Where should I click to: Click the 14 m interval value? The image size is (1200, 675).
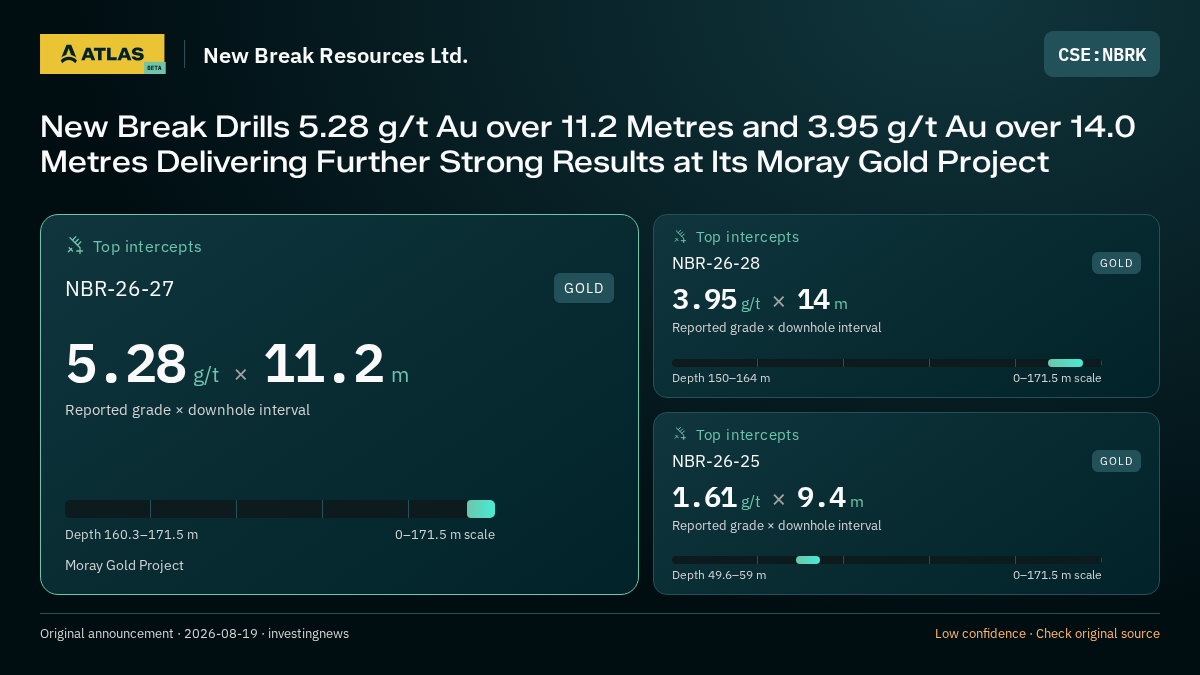[x=822, y=300]
